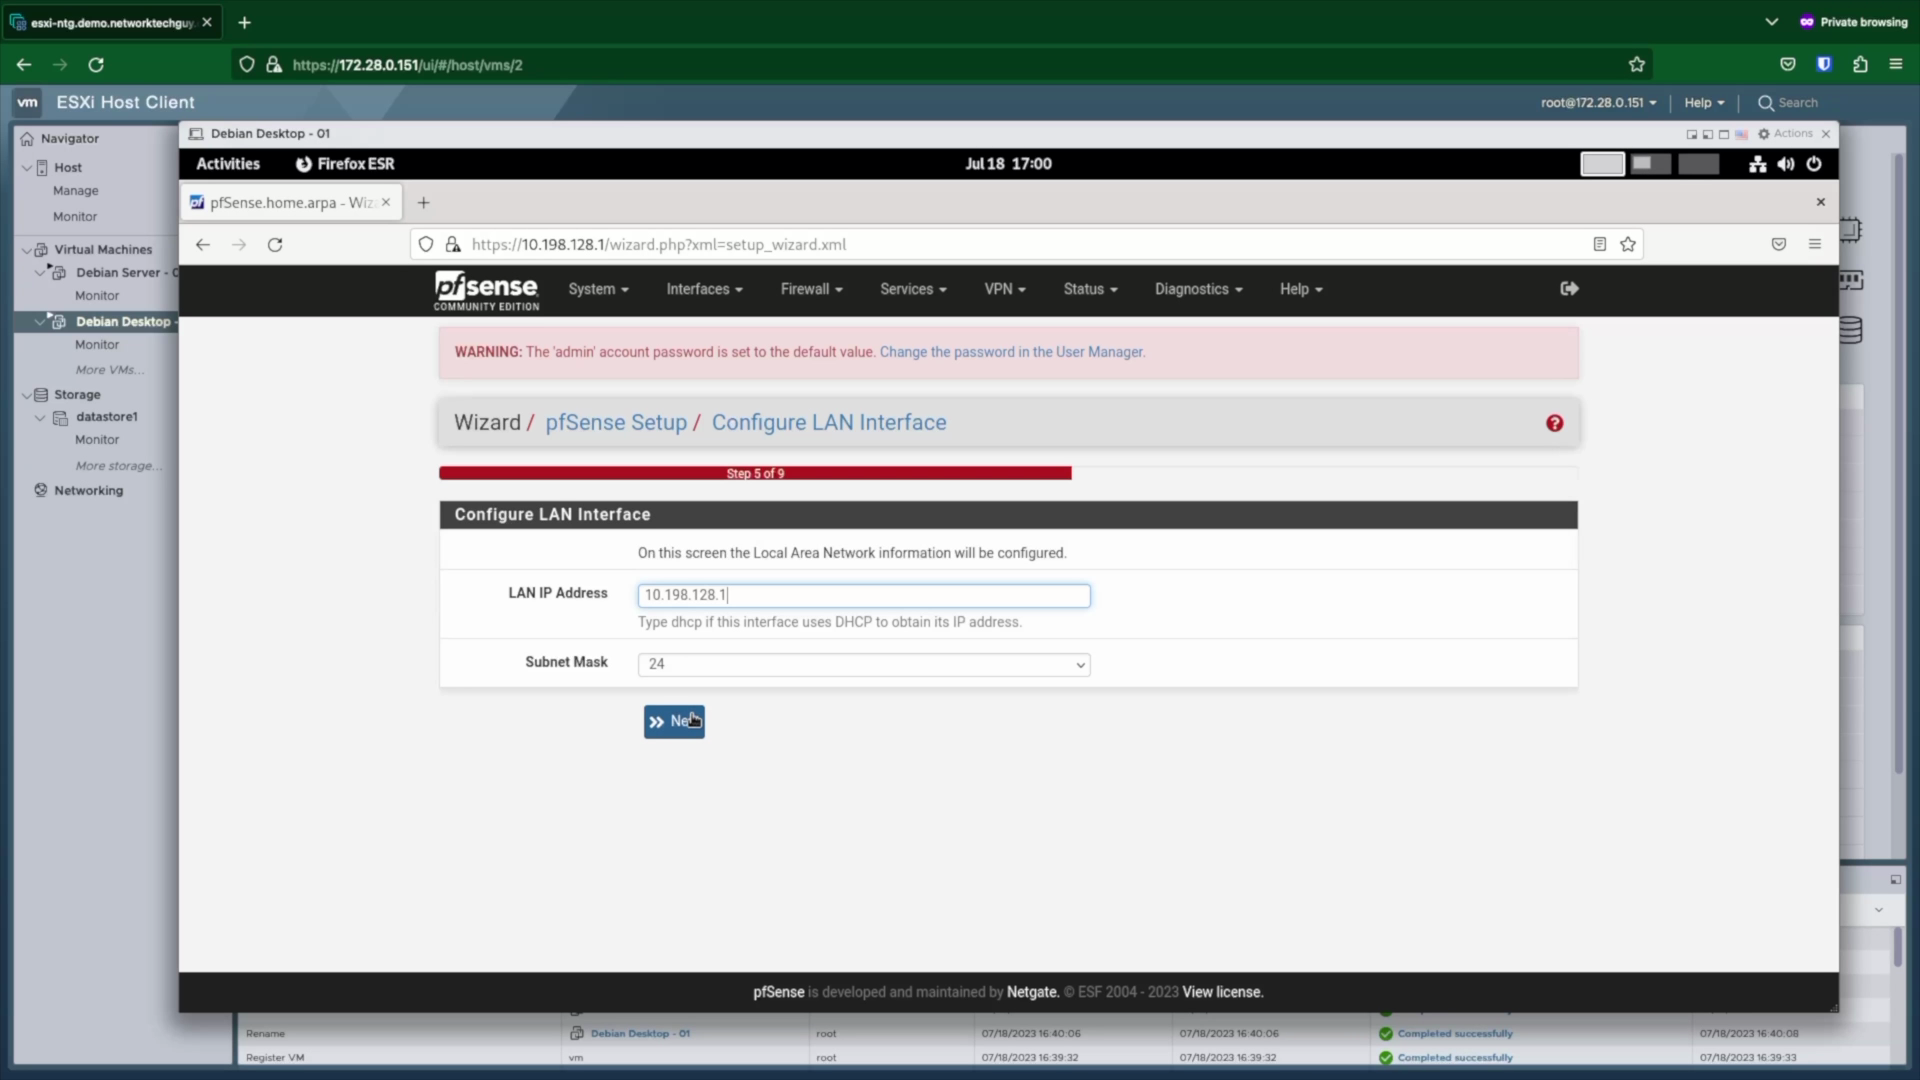Open inner Firefox hamburger menu

1815,244
